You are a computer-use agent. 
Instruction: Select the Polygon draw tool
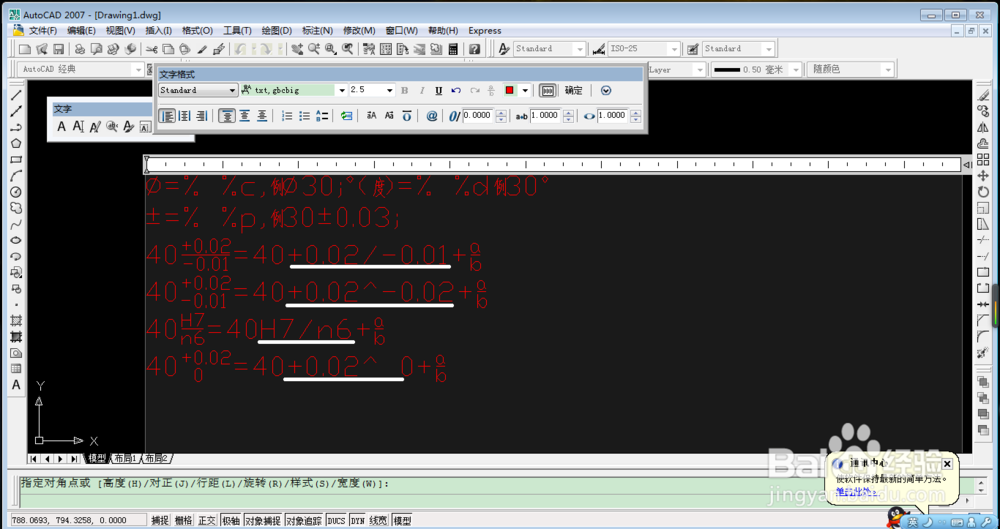17,144
